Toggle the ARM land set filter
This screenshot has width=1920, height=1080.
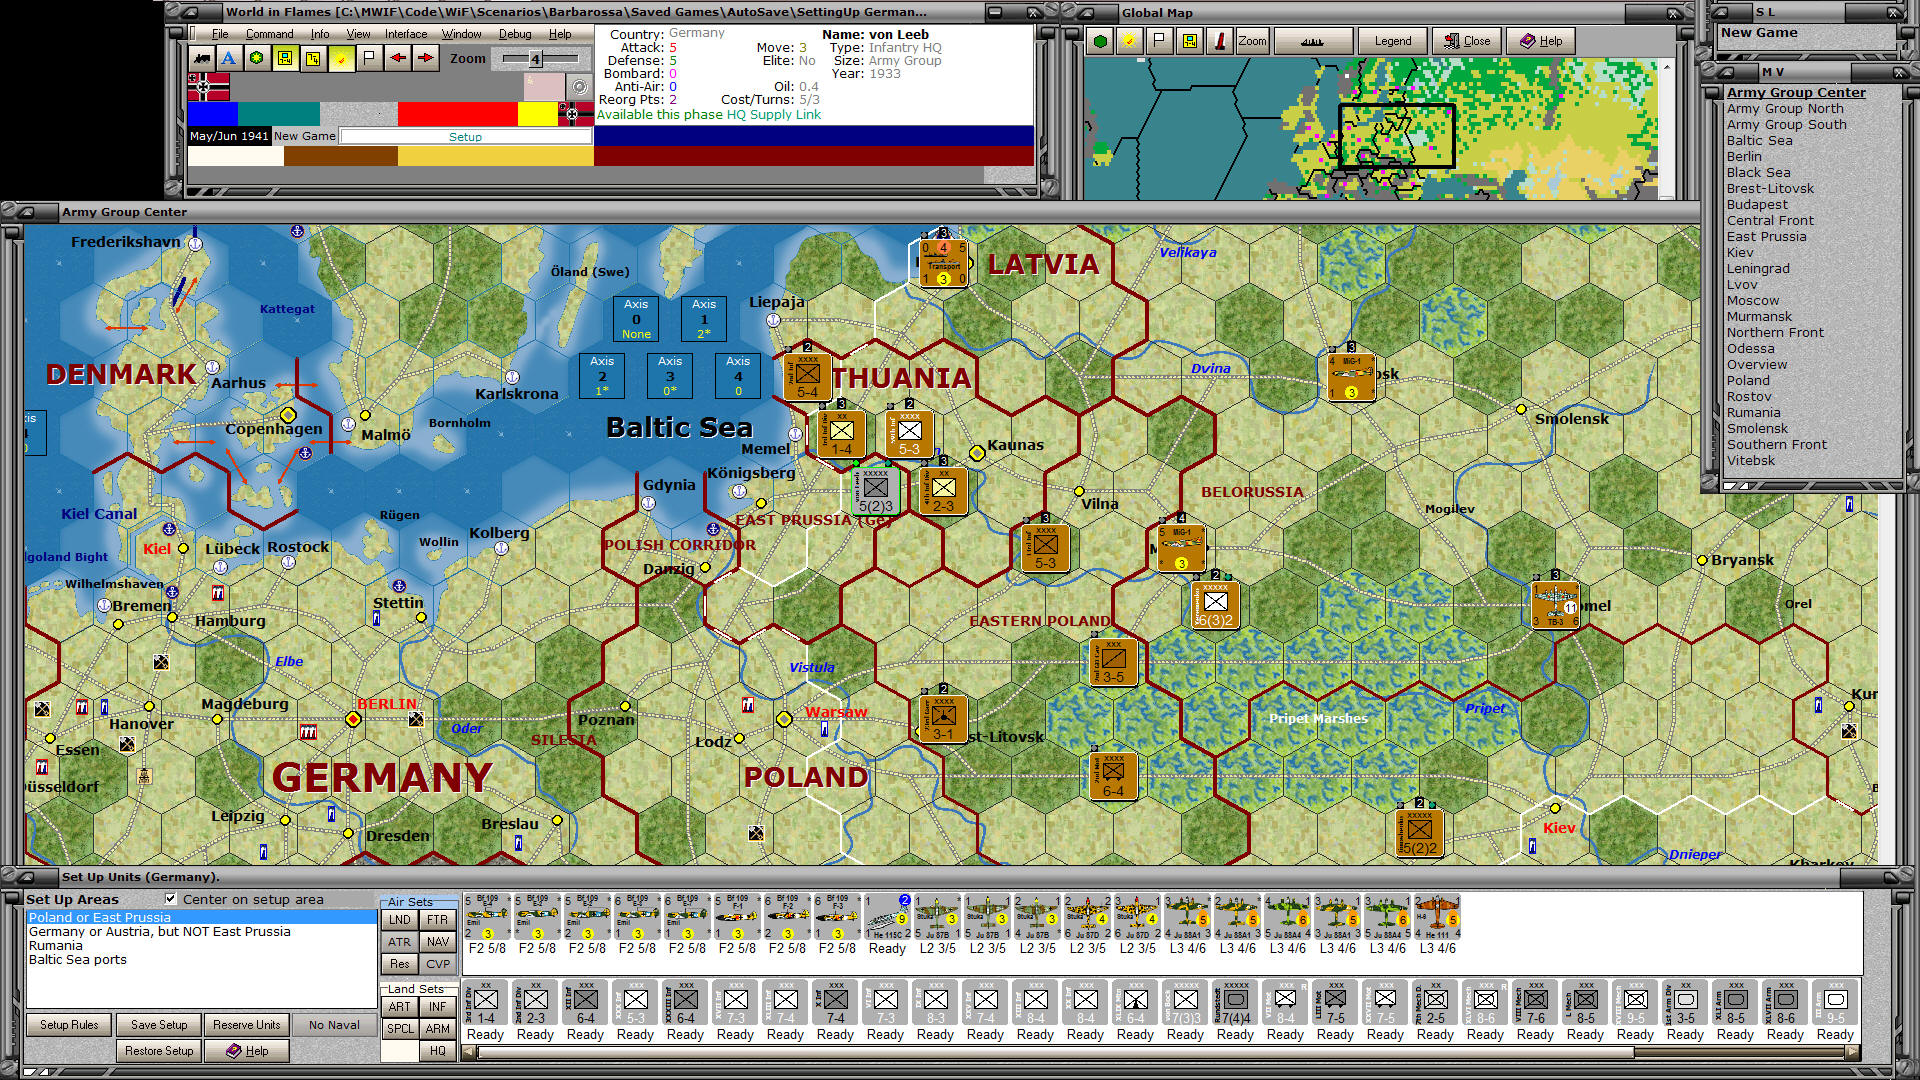coord(437,1029)
